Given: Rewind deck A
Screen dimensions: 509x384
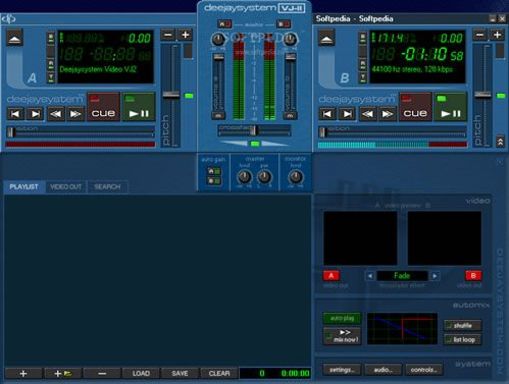Looking at the screenshot, I should (x=55, y=114).
